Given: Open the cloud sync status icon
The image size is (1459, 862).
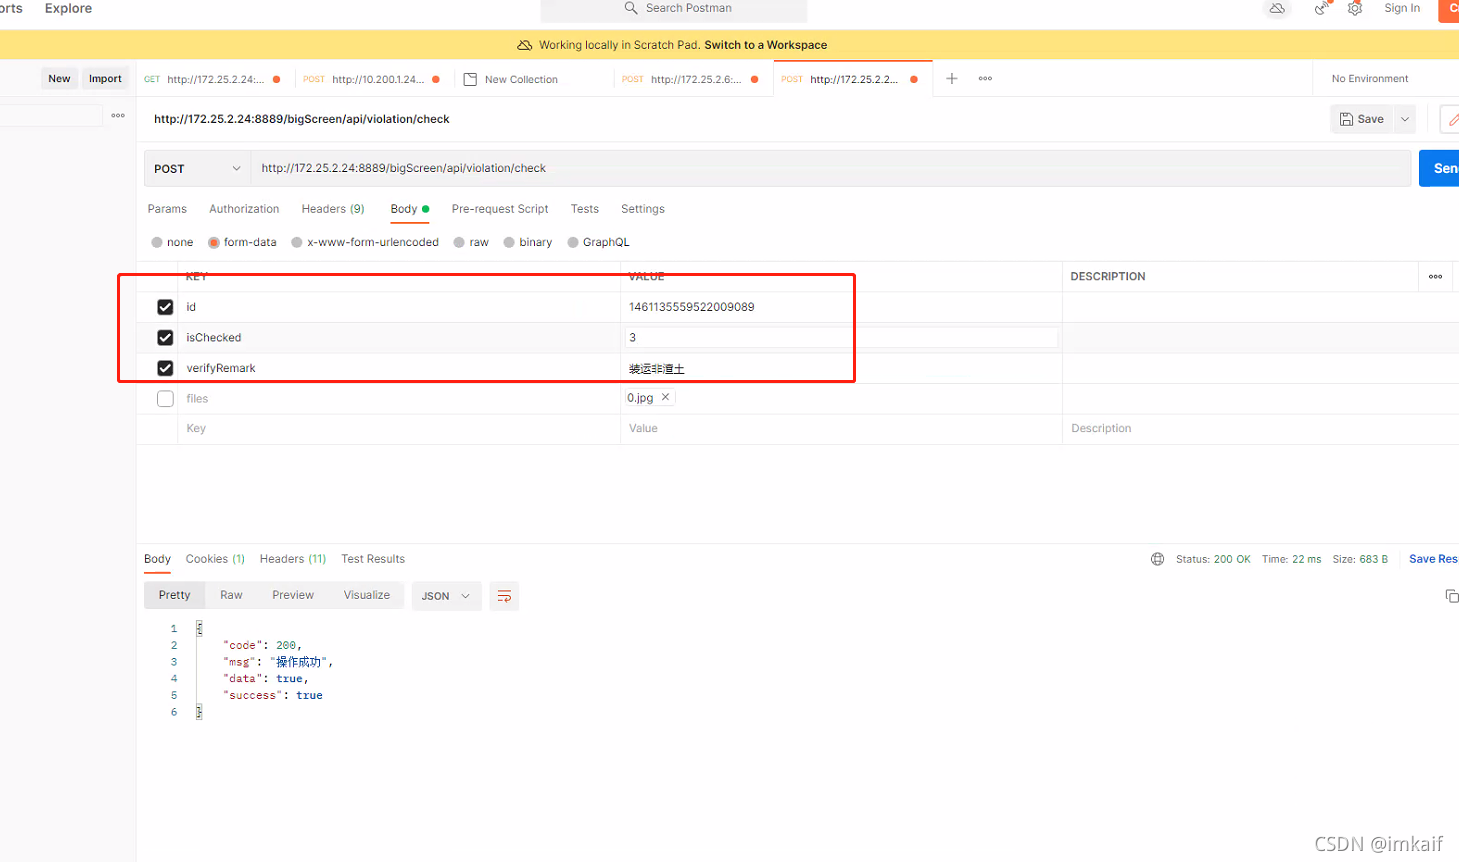Looking at the screenshot, I should pos(1277,8).
